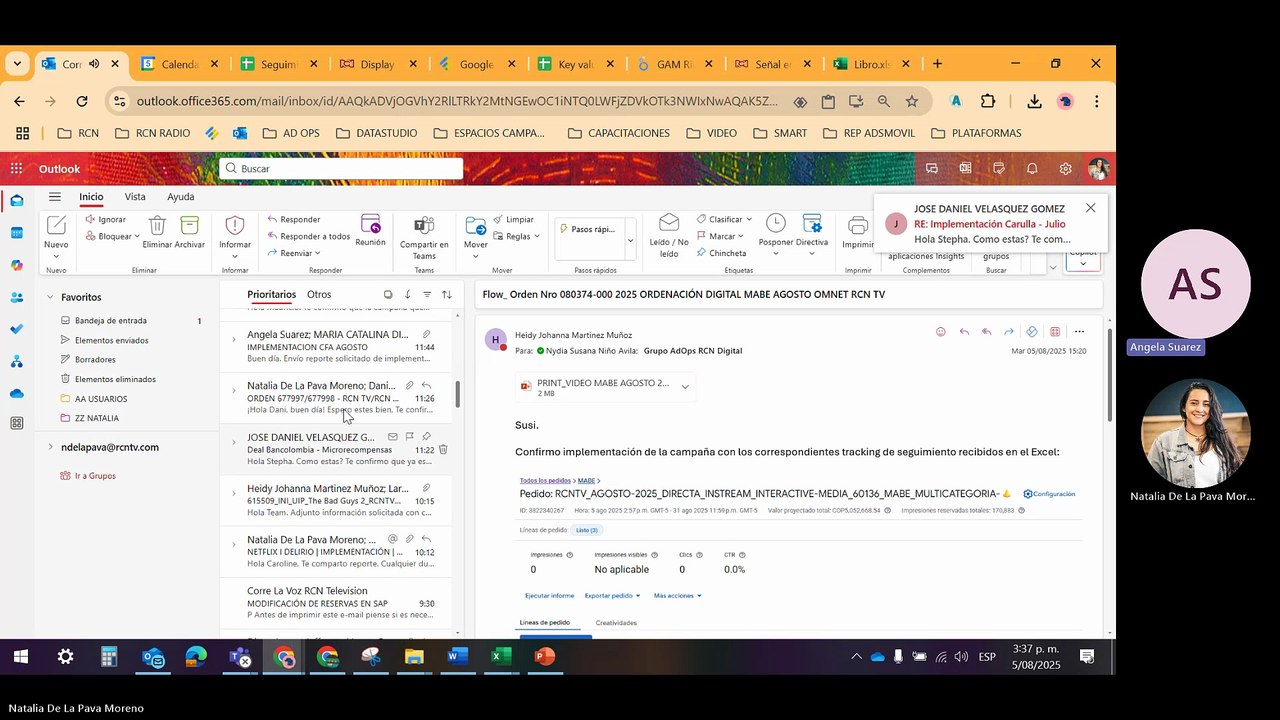The image size is (1280, 720).
Task: Open OneDrive cloud icon in left rail
Action: (x=17, y=393)
